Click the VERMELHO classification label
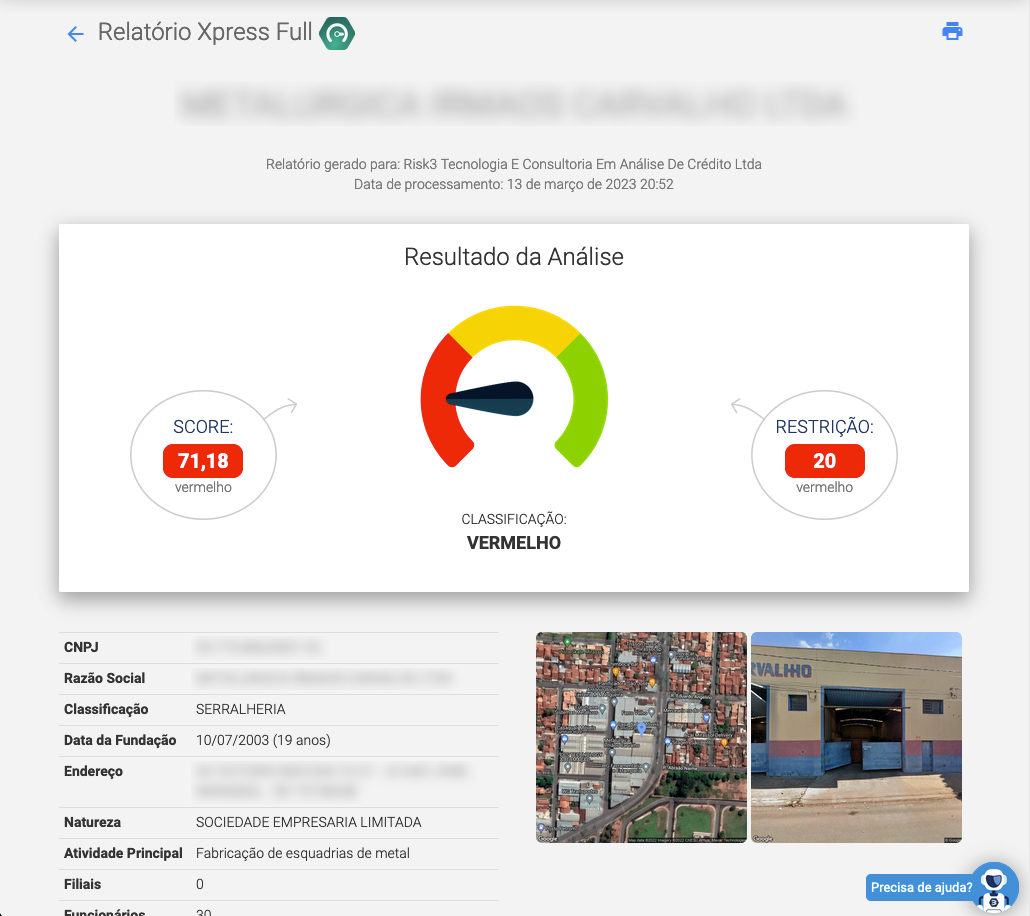1030x916 pixels. (x=514, y=543)
